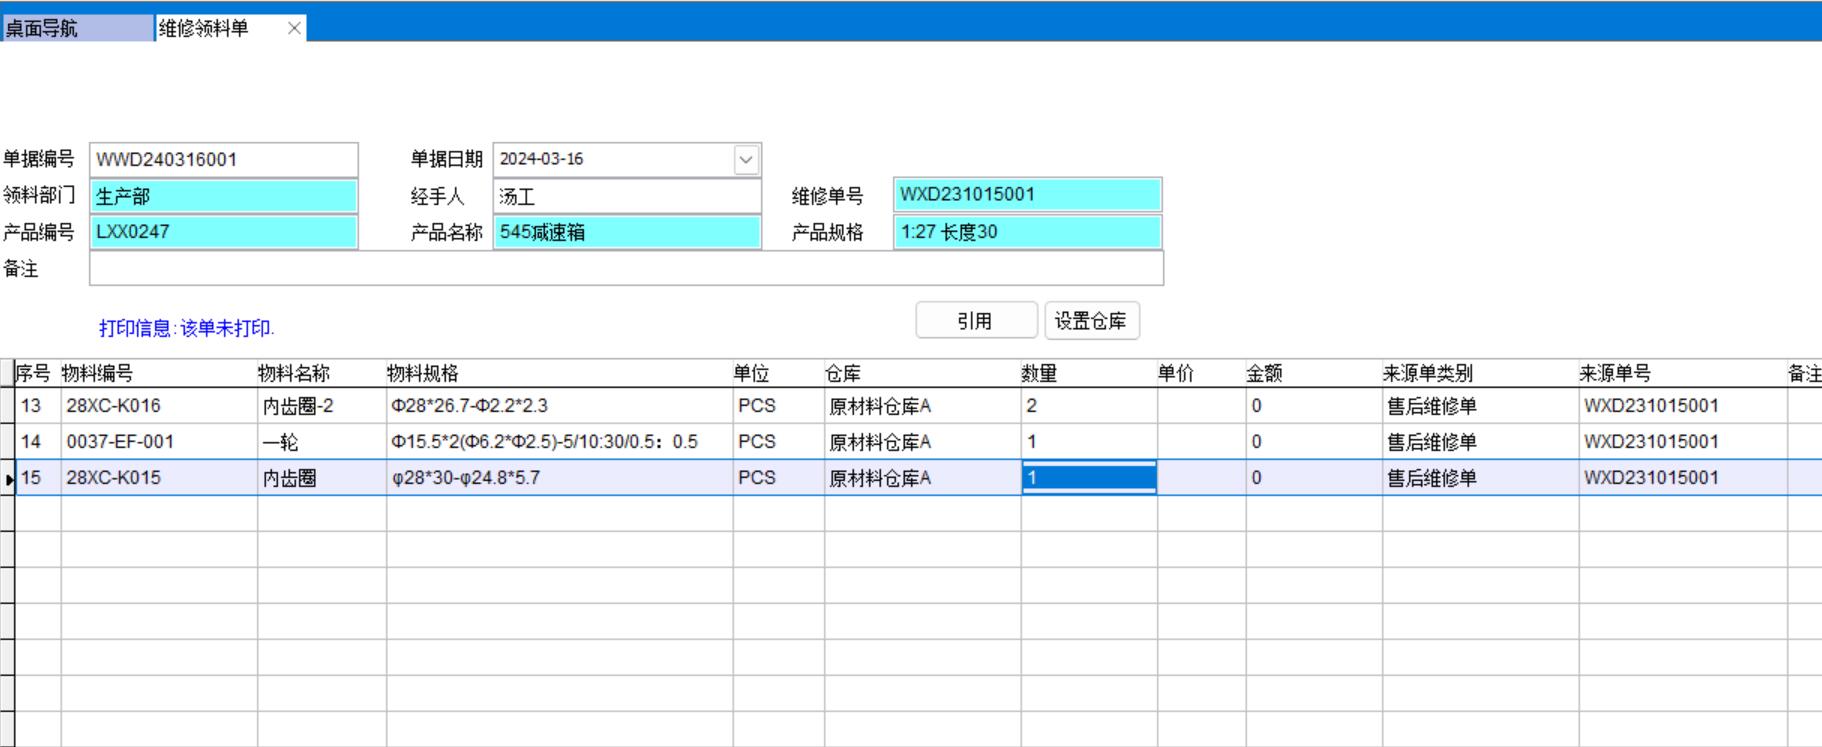
Task: Click the 领料部门 field showing 生产部
Action: [223, 196]
